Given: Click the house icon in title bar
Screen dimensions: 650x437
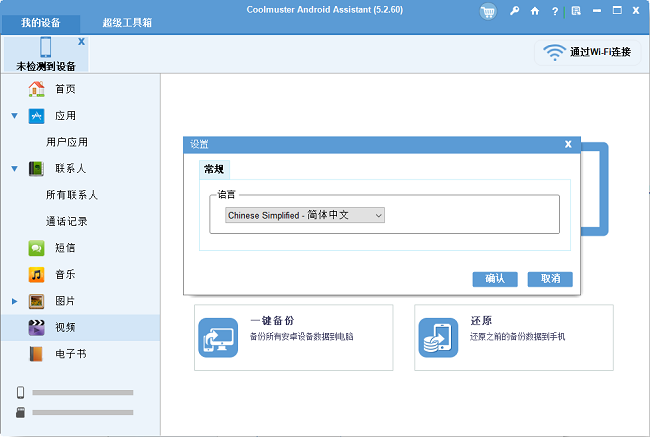Looking at the screenshot, I should click(x=535, y=11).
